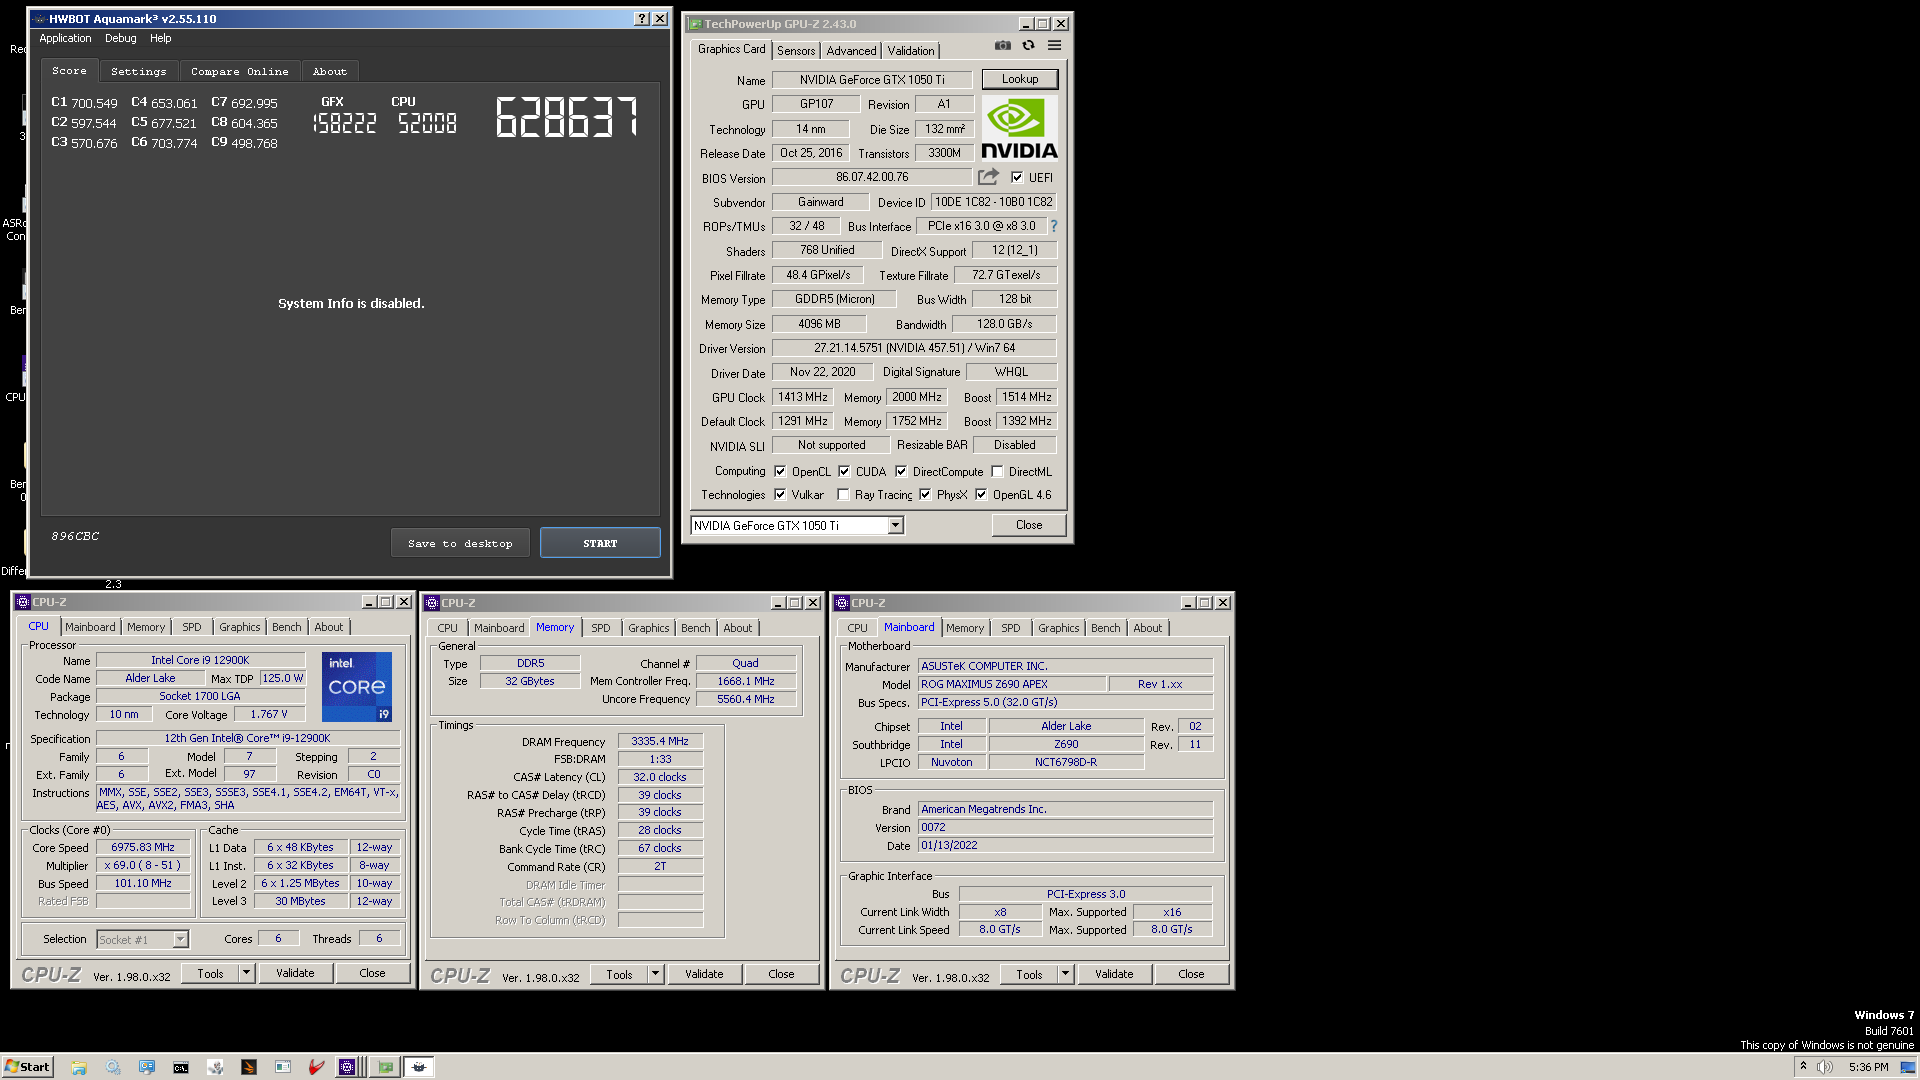Screen dimensions: 1920x1080
Task: Open the Aquamark Application menu
Action: [65, 38]
